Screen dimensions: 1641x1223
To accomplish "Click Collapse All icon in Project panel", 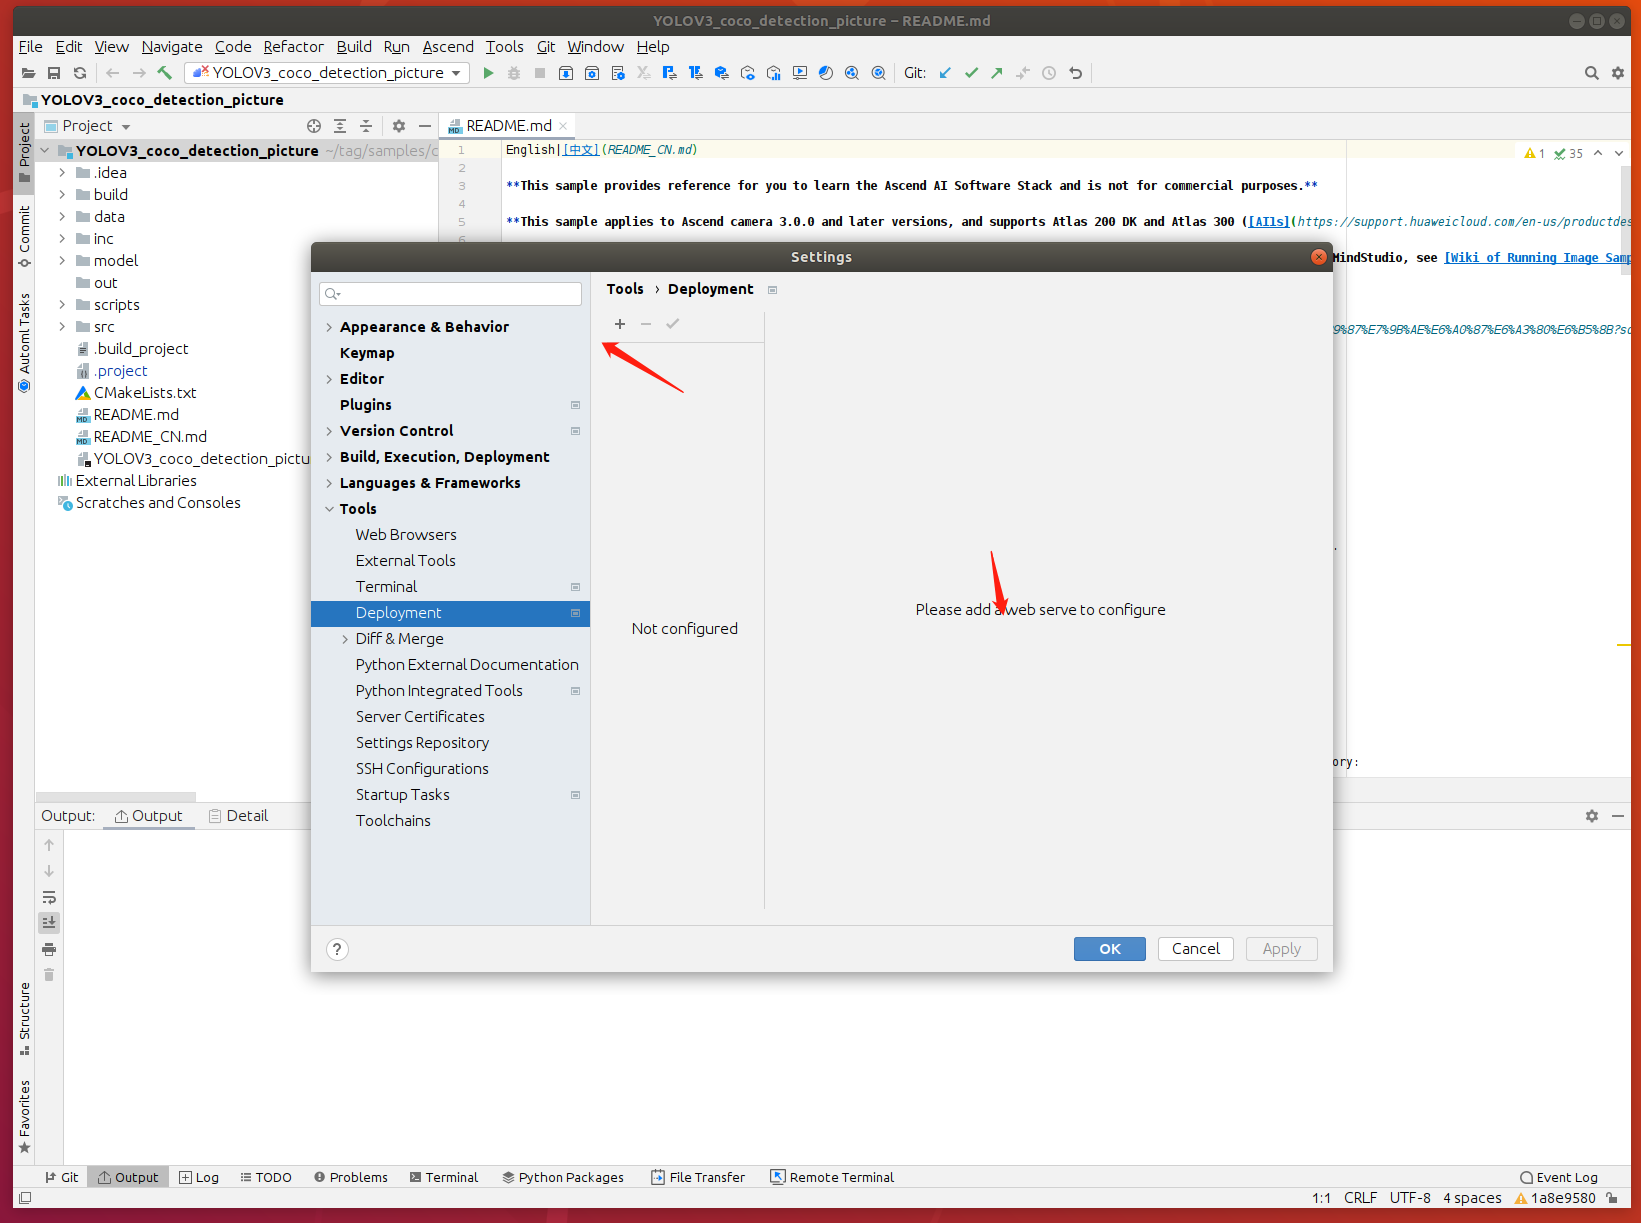I will point(366,126).
